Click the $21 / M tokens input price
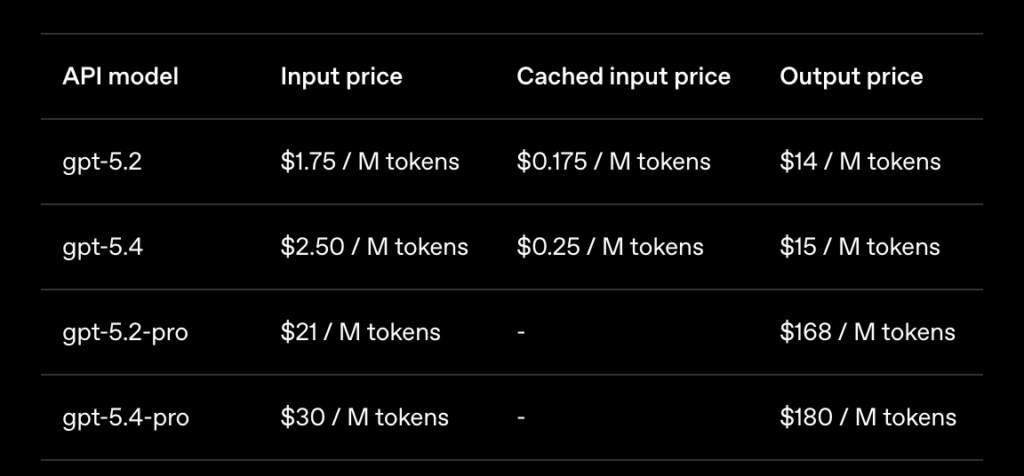 point(360,332)
